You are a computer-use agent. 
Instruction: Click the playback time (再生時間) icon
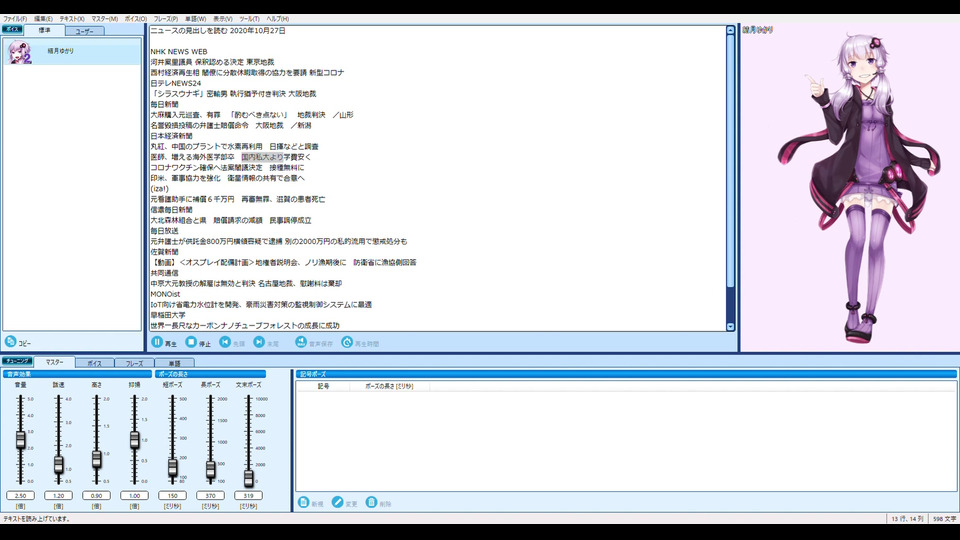pyautogui.click(x=347, y=342)
